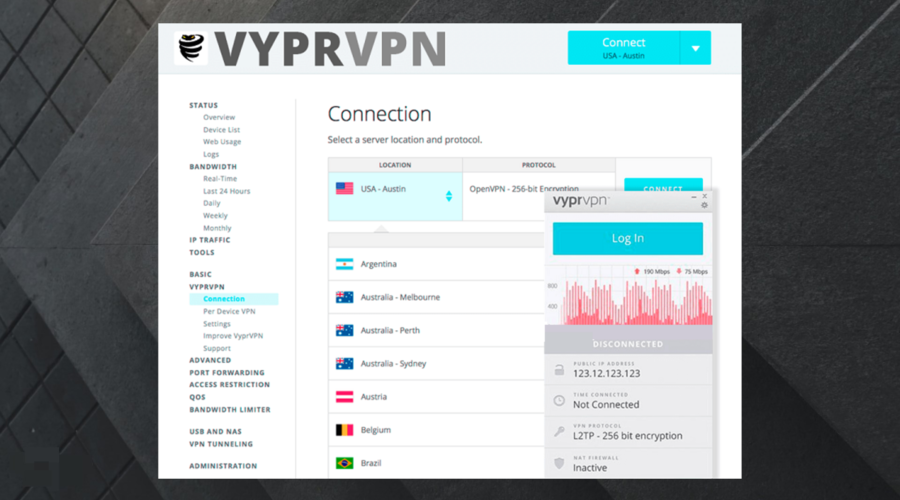Select the Argentina flag icon
This screenshot has height=500, width=900.
coord(345,264)
